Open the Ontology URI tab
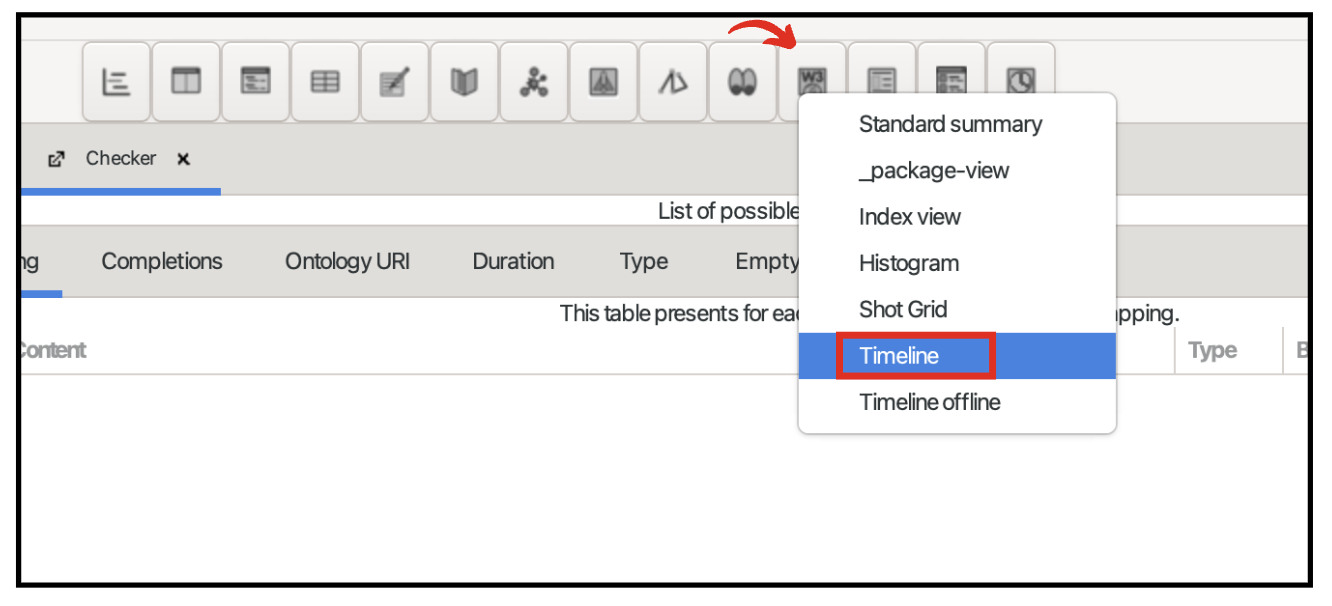The image size is (1332, 606). (x=348, y=262)
